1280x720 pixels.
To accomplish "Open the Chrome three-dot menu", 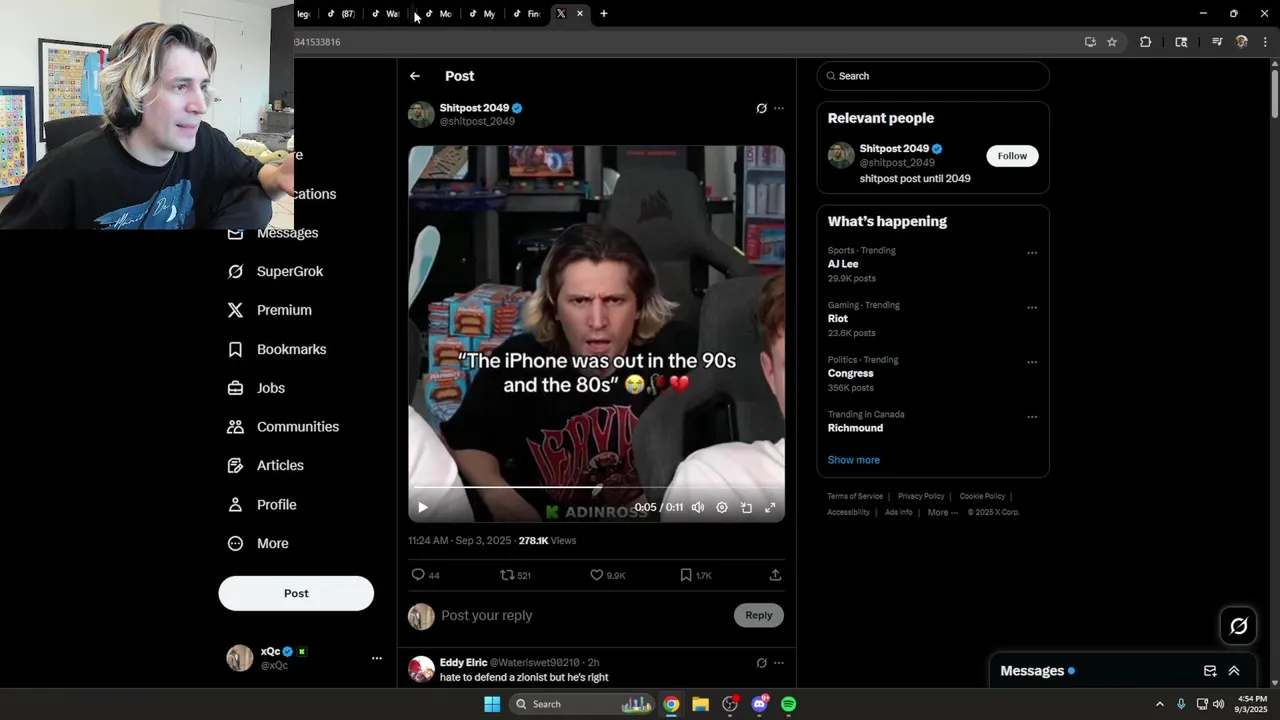I will coord(1266,42).
